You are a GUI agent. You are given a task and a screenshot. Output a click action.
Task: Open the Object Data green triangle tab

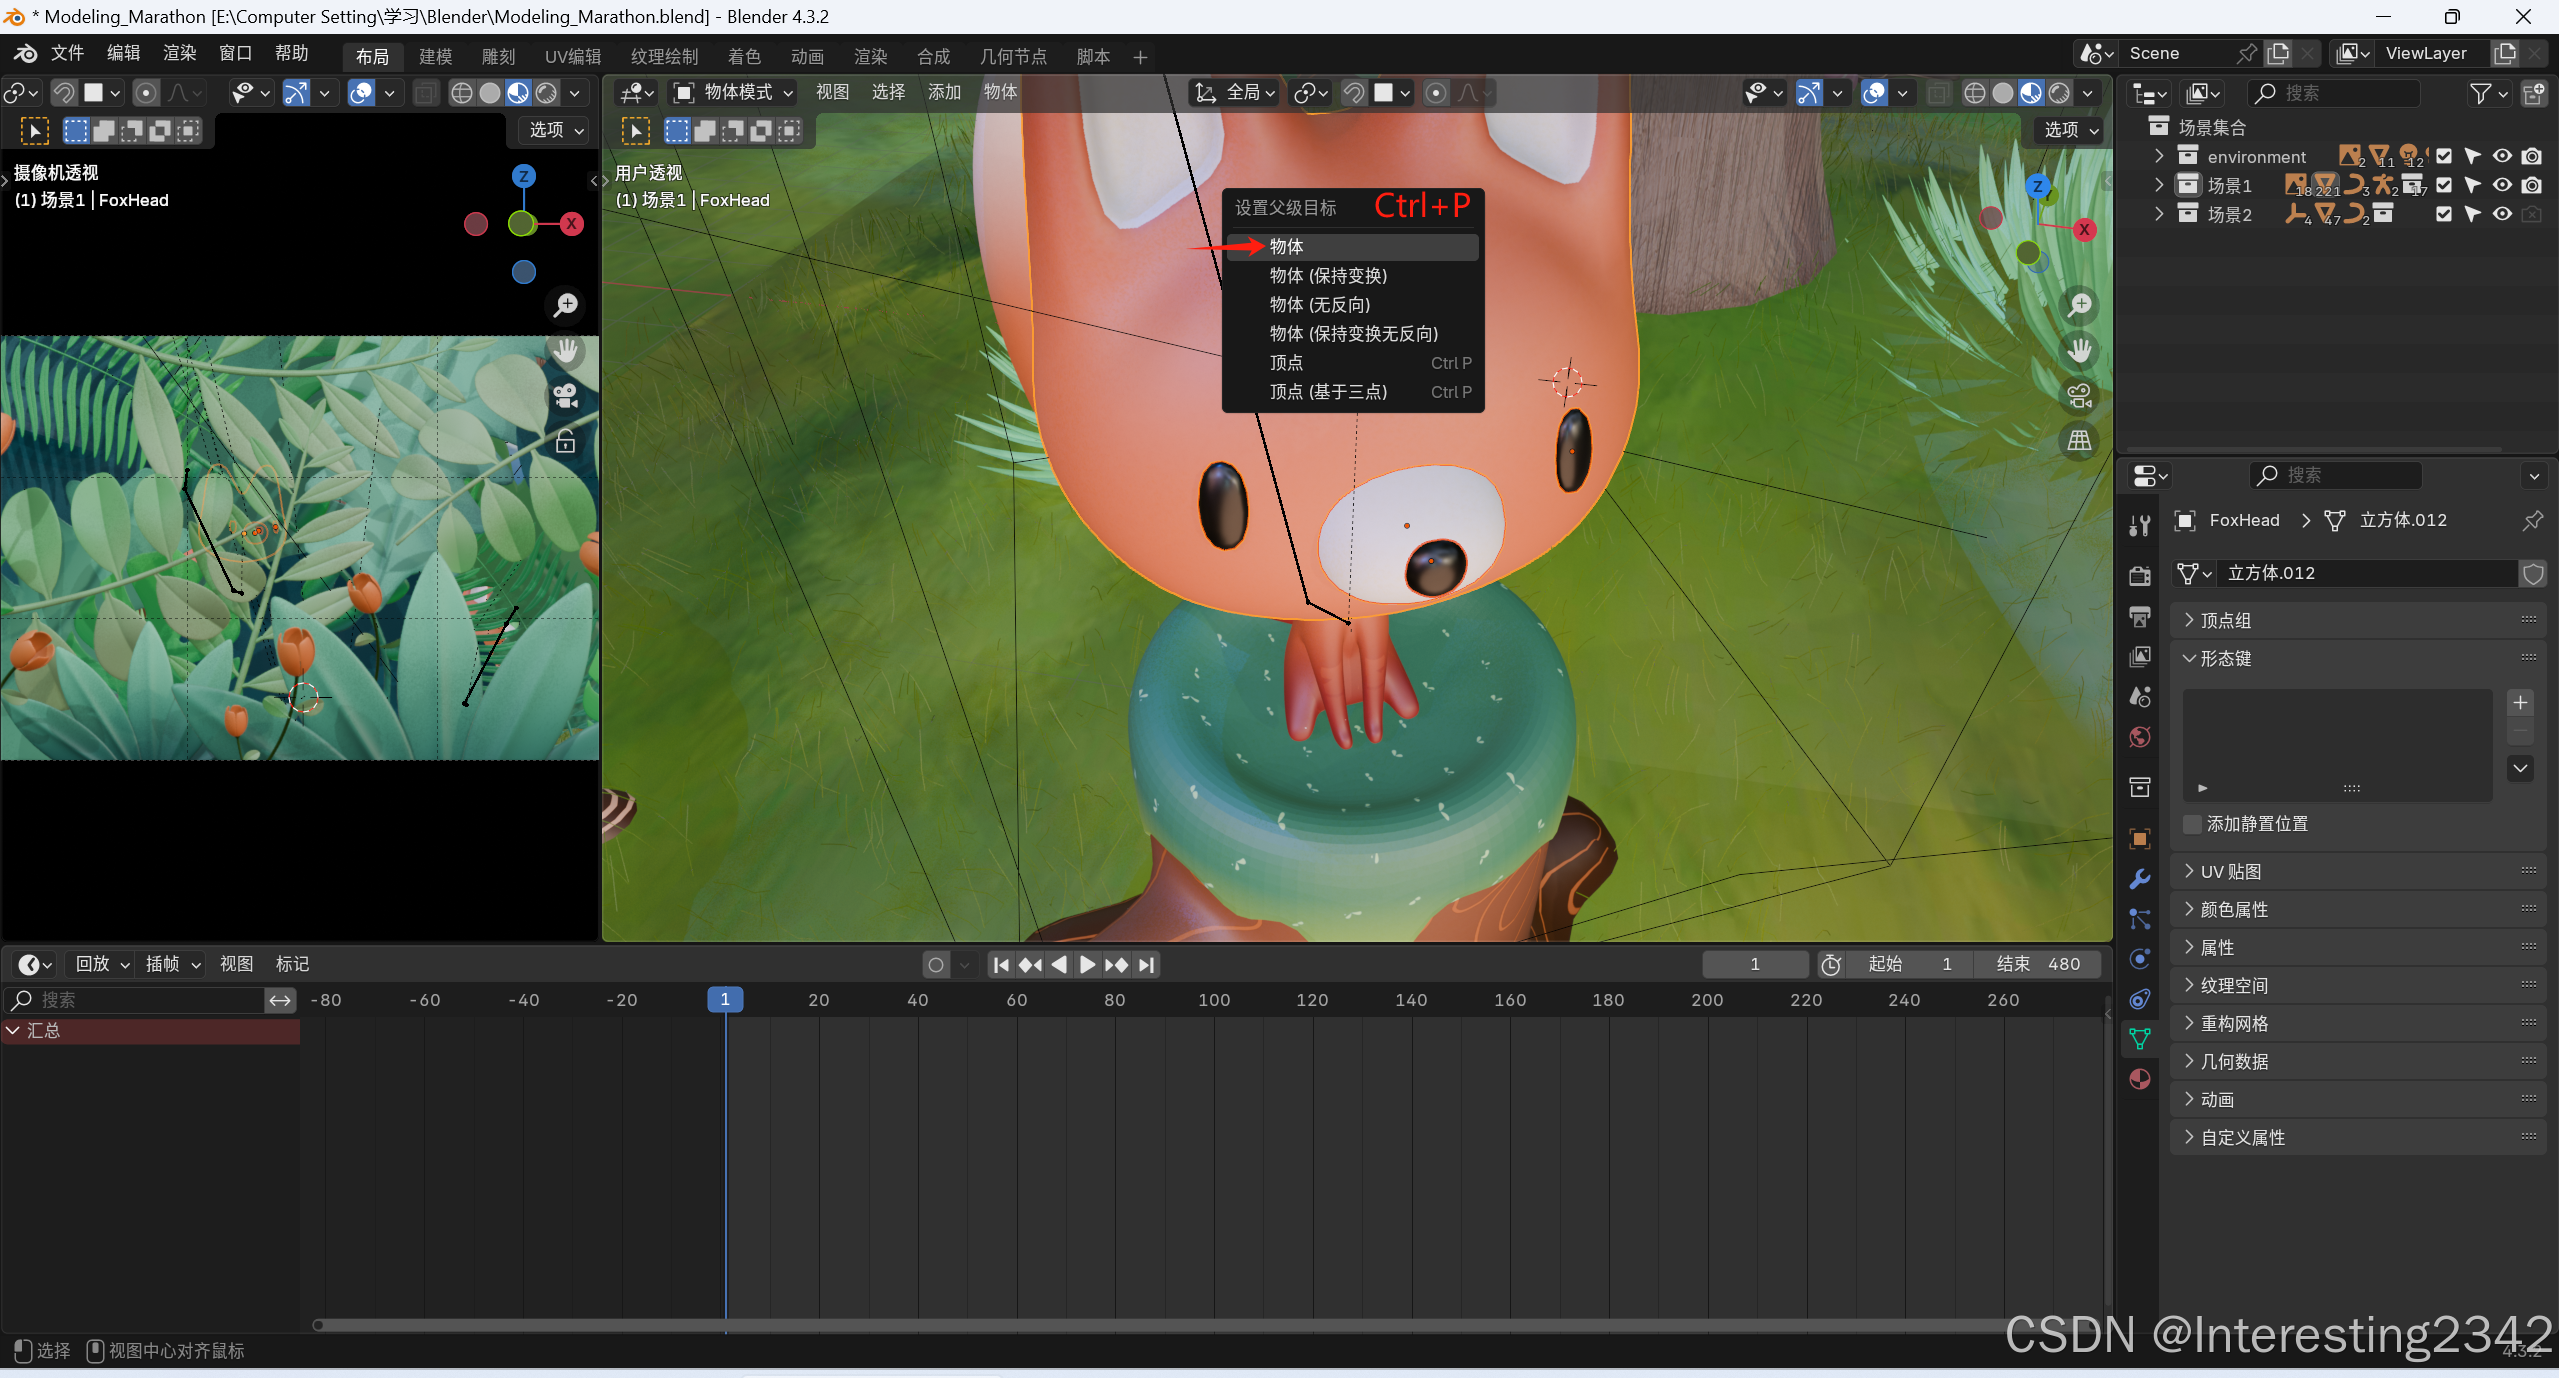coord(2139,1039)
